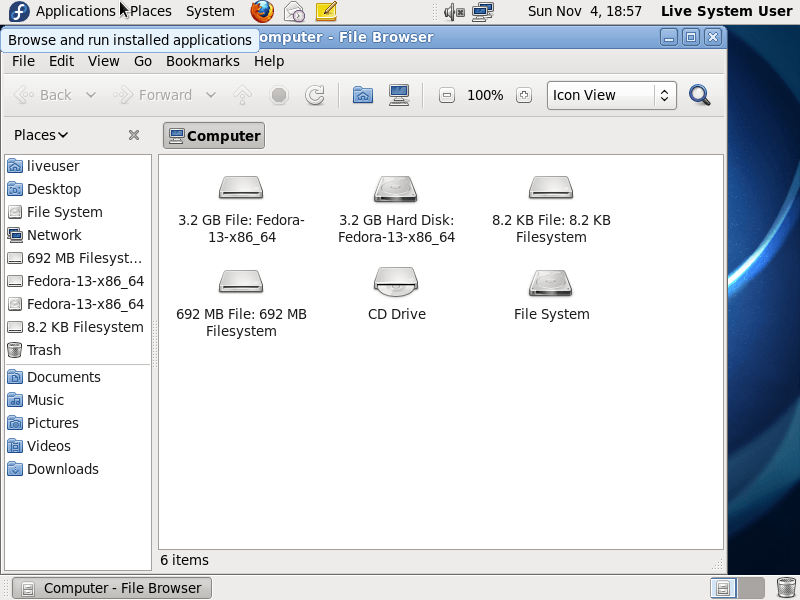Open the Evolution mail launcher icon
This screenshot has width=800, height=600.
coord(294,11)
